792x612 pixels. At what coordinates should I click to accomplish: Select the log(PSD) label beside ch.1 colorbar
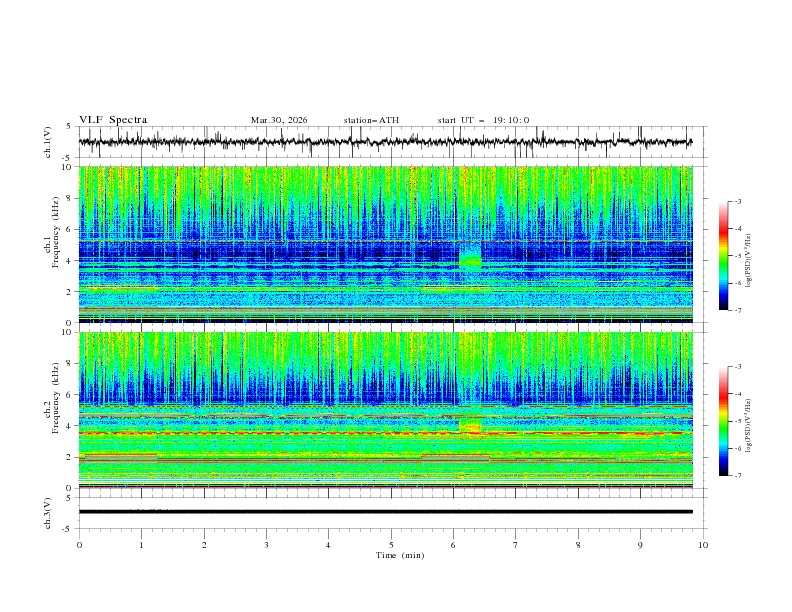coord(749,261)
